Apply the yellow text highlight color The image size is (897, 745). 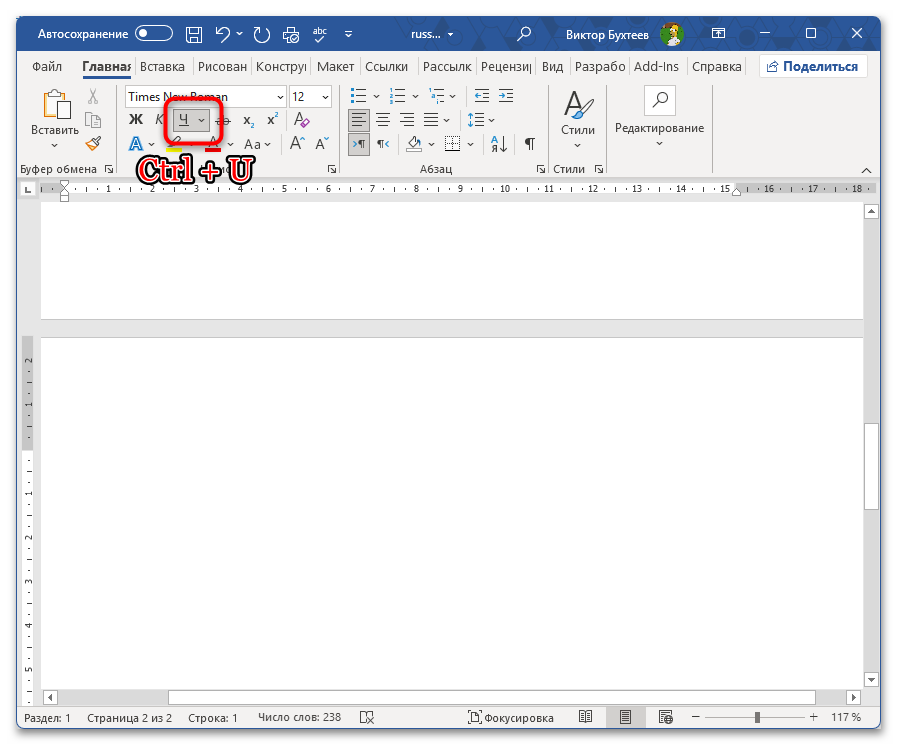pyautogui.click(x=174, y=144)
